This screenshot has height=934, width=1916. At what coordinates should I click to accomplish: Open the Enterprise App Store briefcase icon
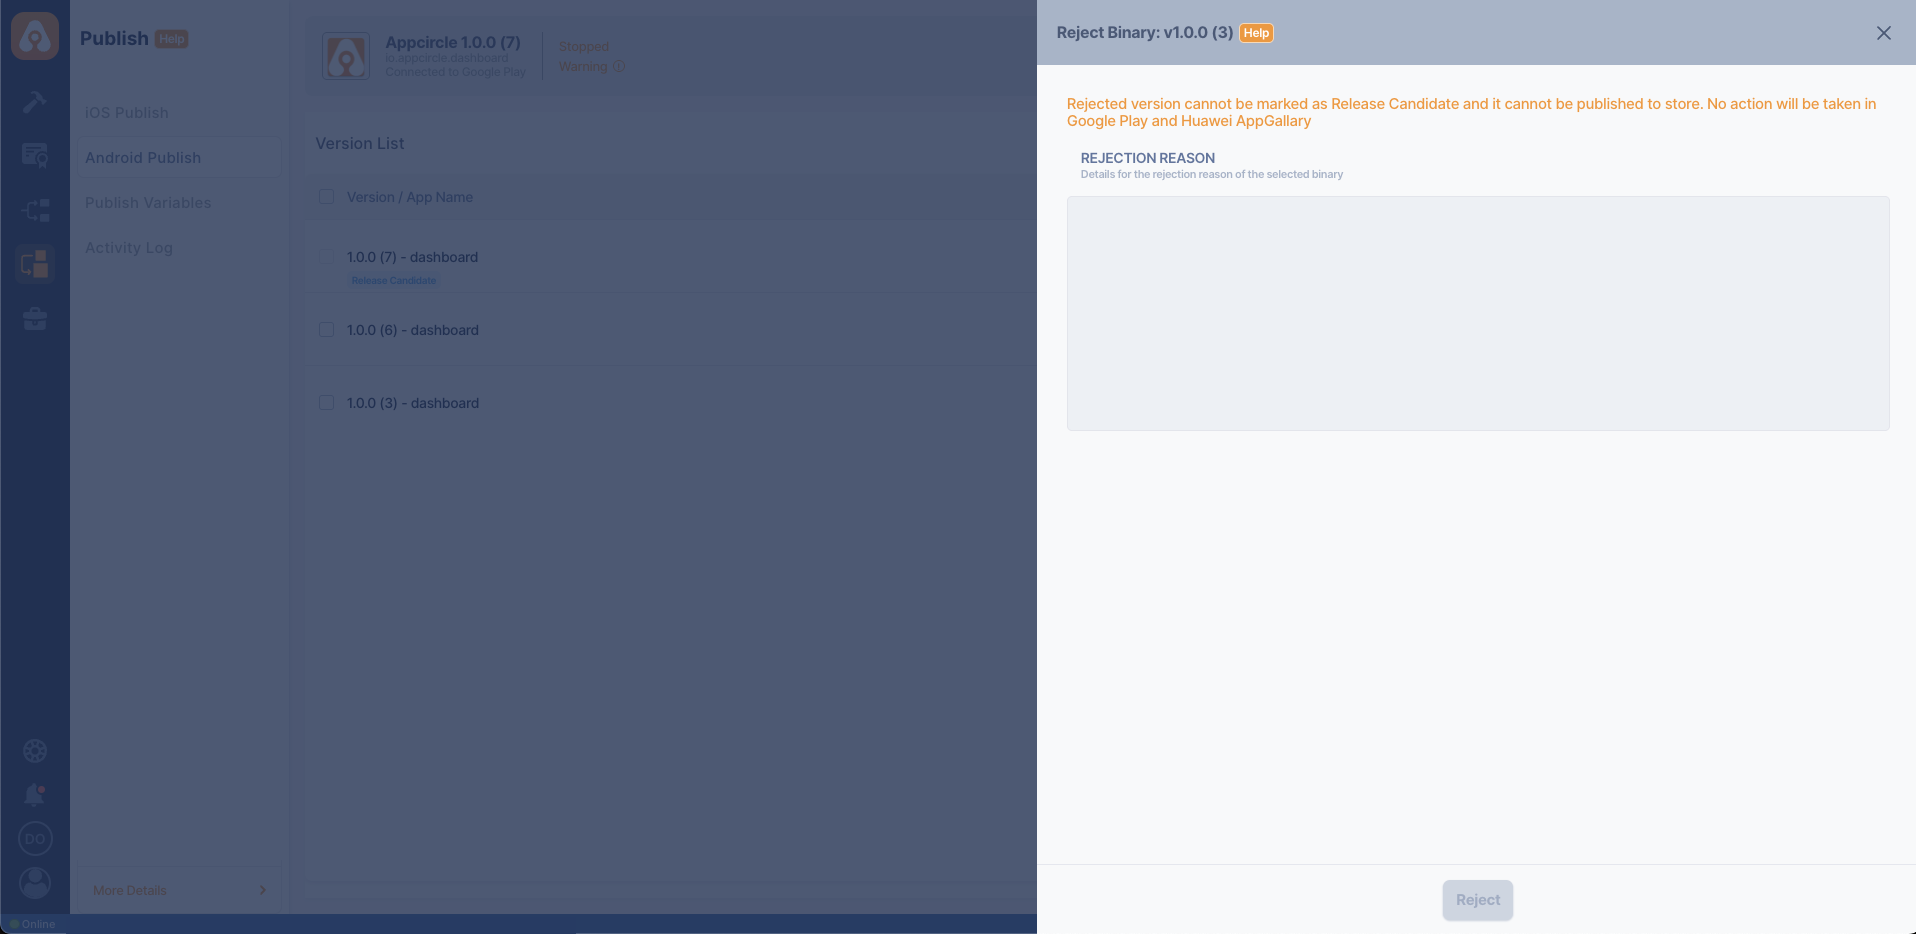click(x=35, y=319)
